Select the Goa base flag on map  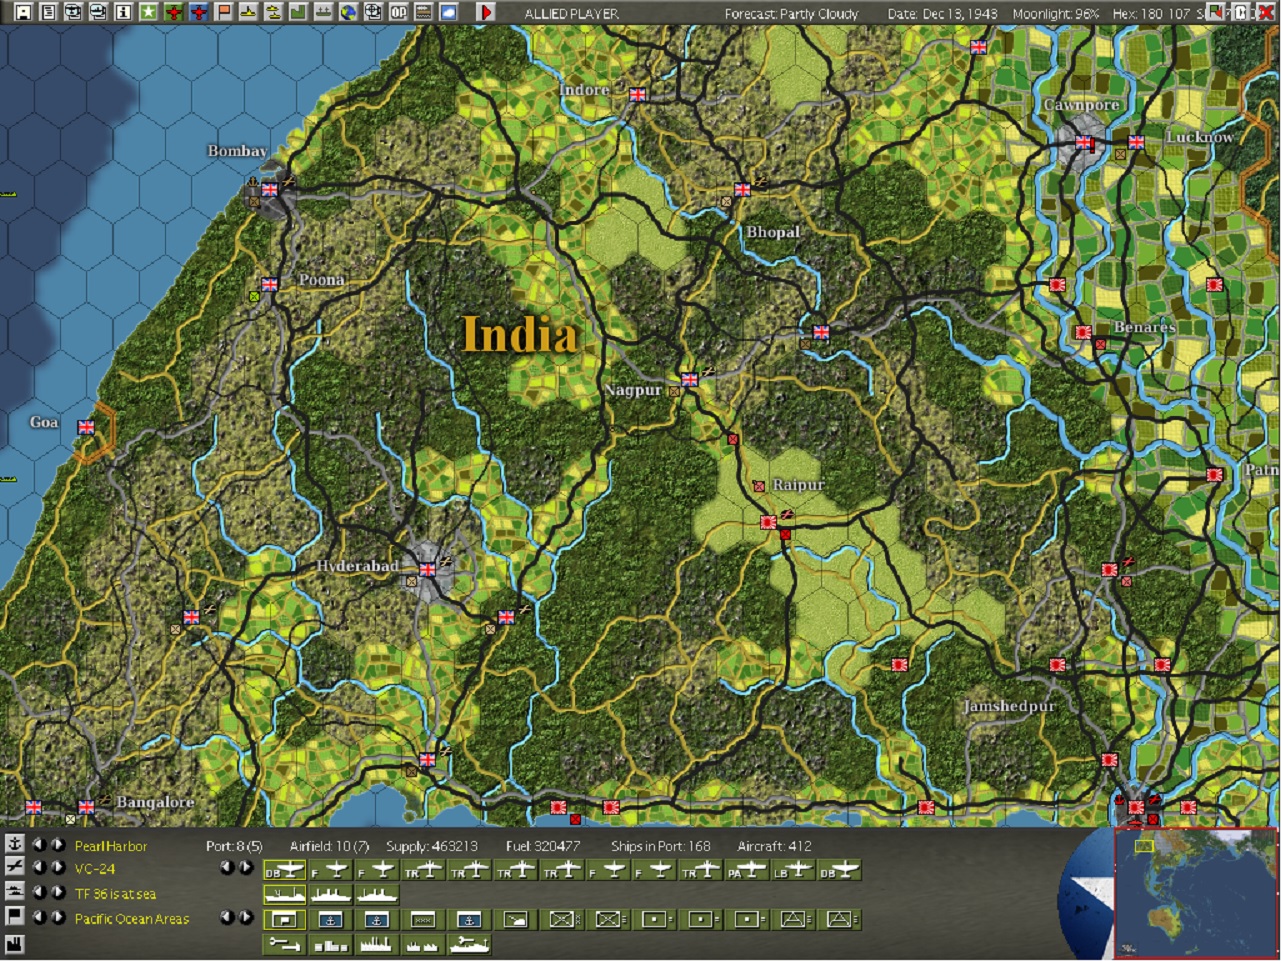tap(86, 427)
